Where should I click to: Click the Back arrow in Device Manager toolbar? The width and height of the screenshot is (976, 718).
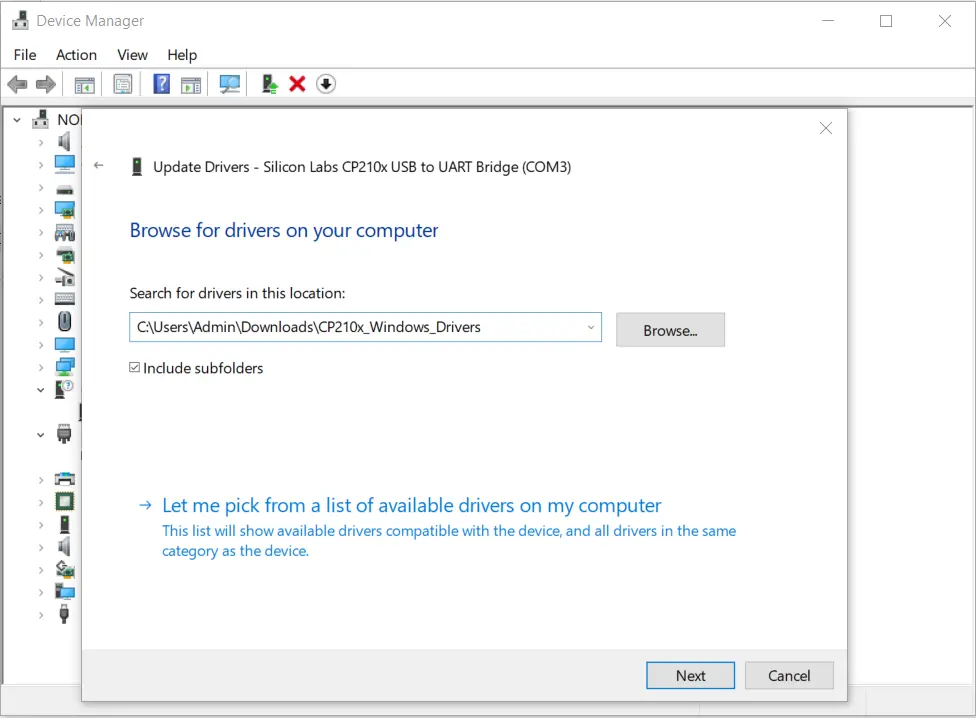tap(17, 84)
